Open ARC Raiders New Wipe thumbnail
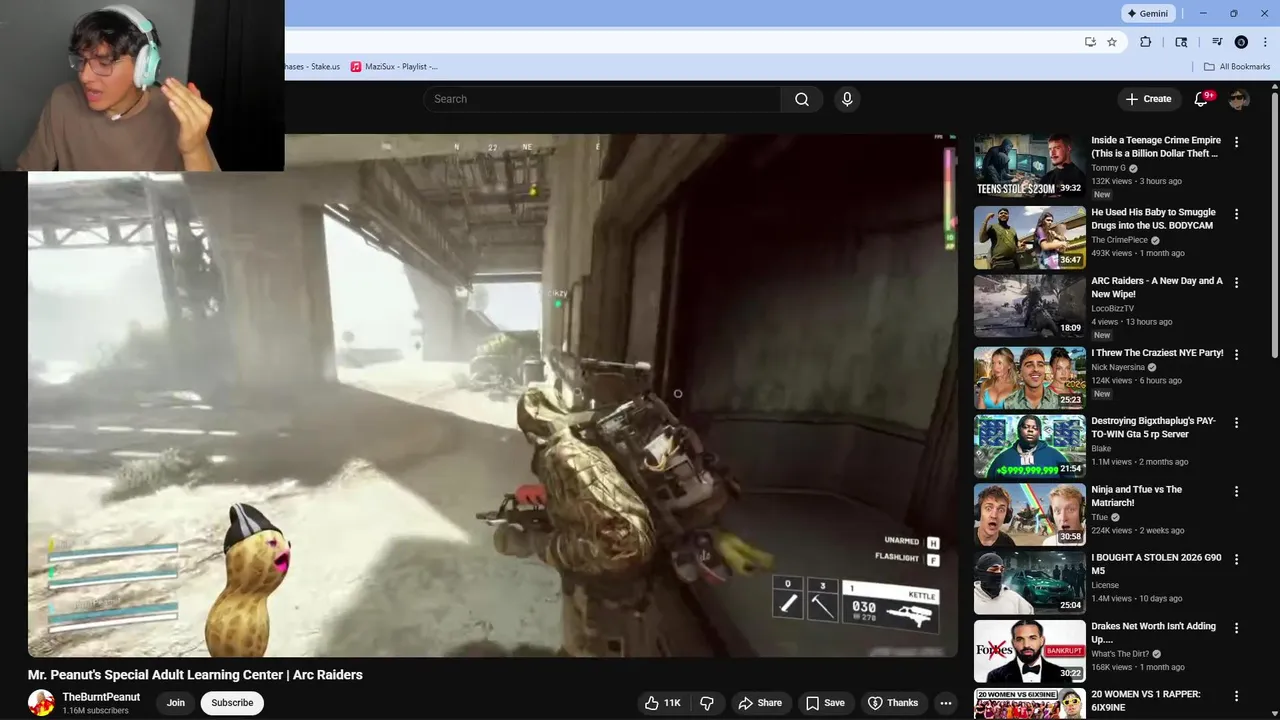Viewport: 1280px width, 720px height. point(1029,306)
